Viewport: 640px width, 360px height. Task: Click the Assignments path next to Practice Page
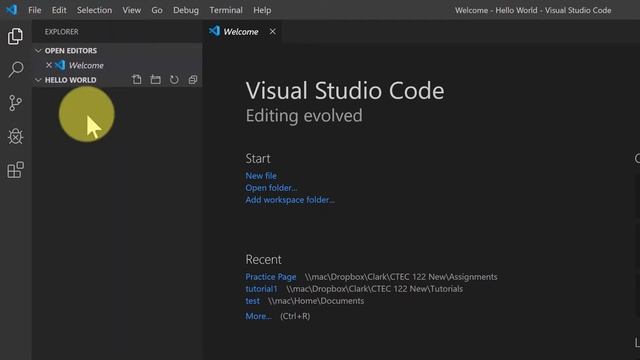point(401,277)
